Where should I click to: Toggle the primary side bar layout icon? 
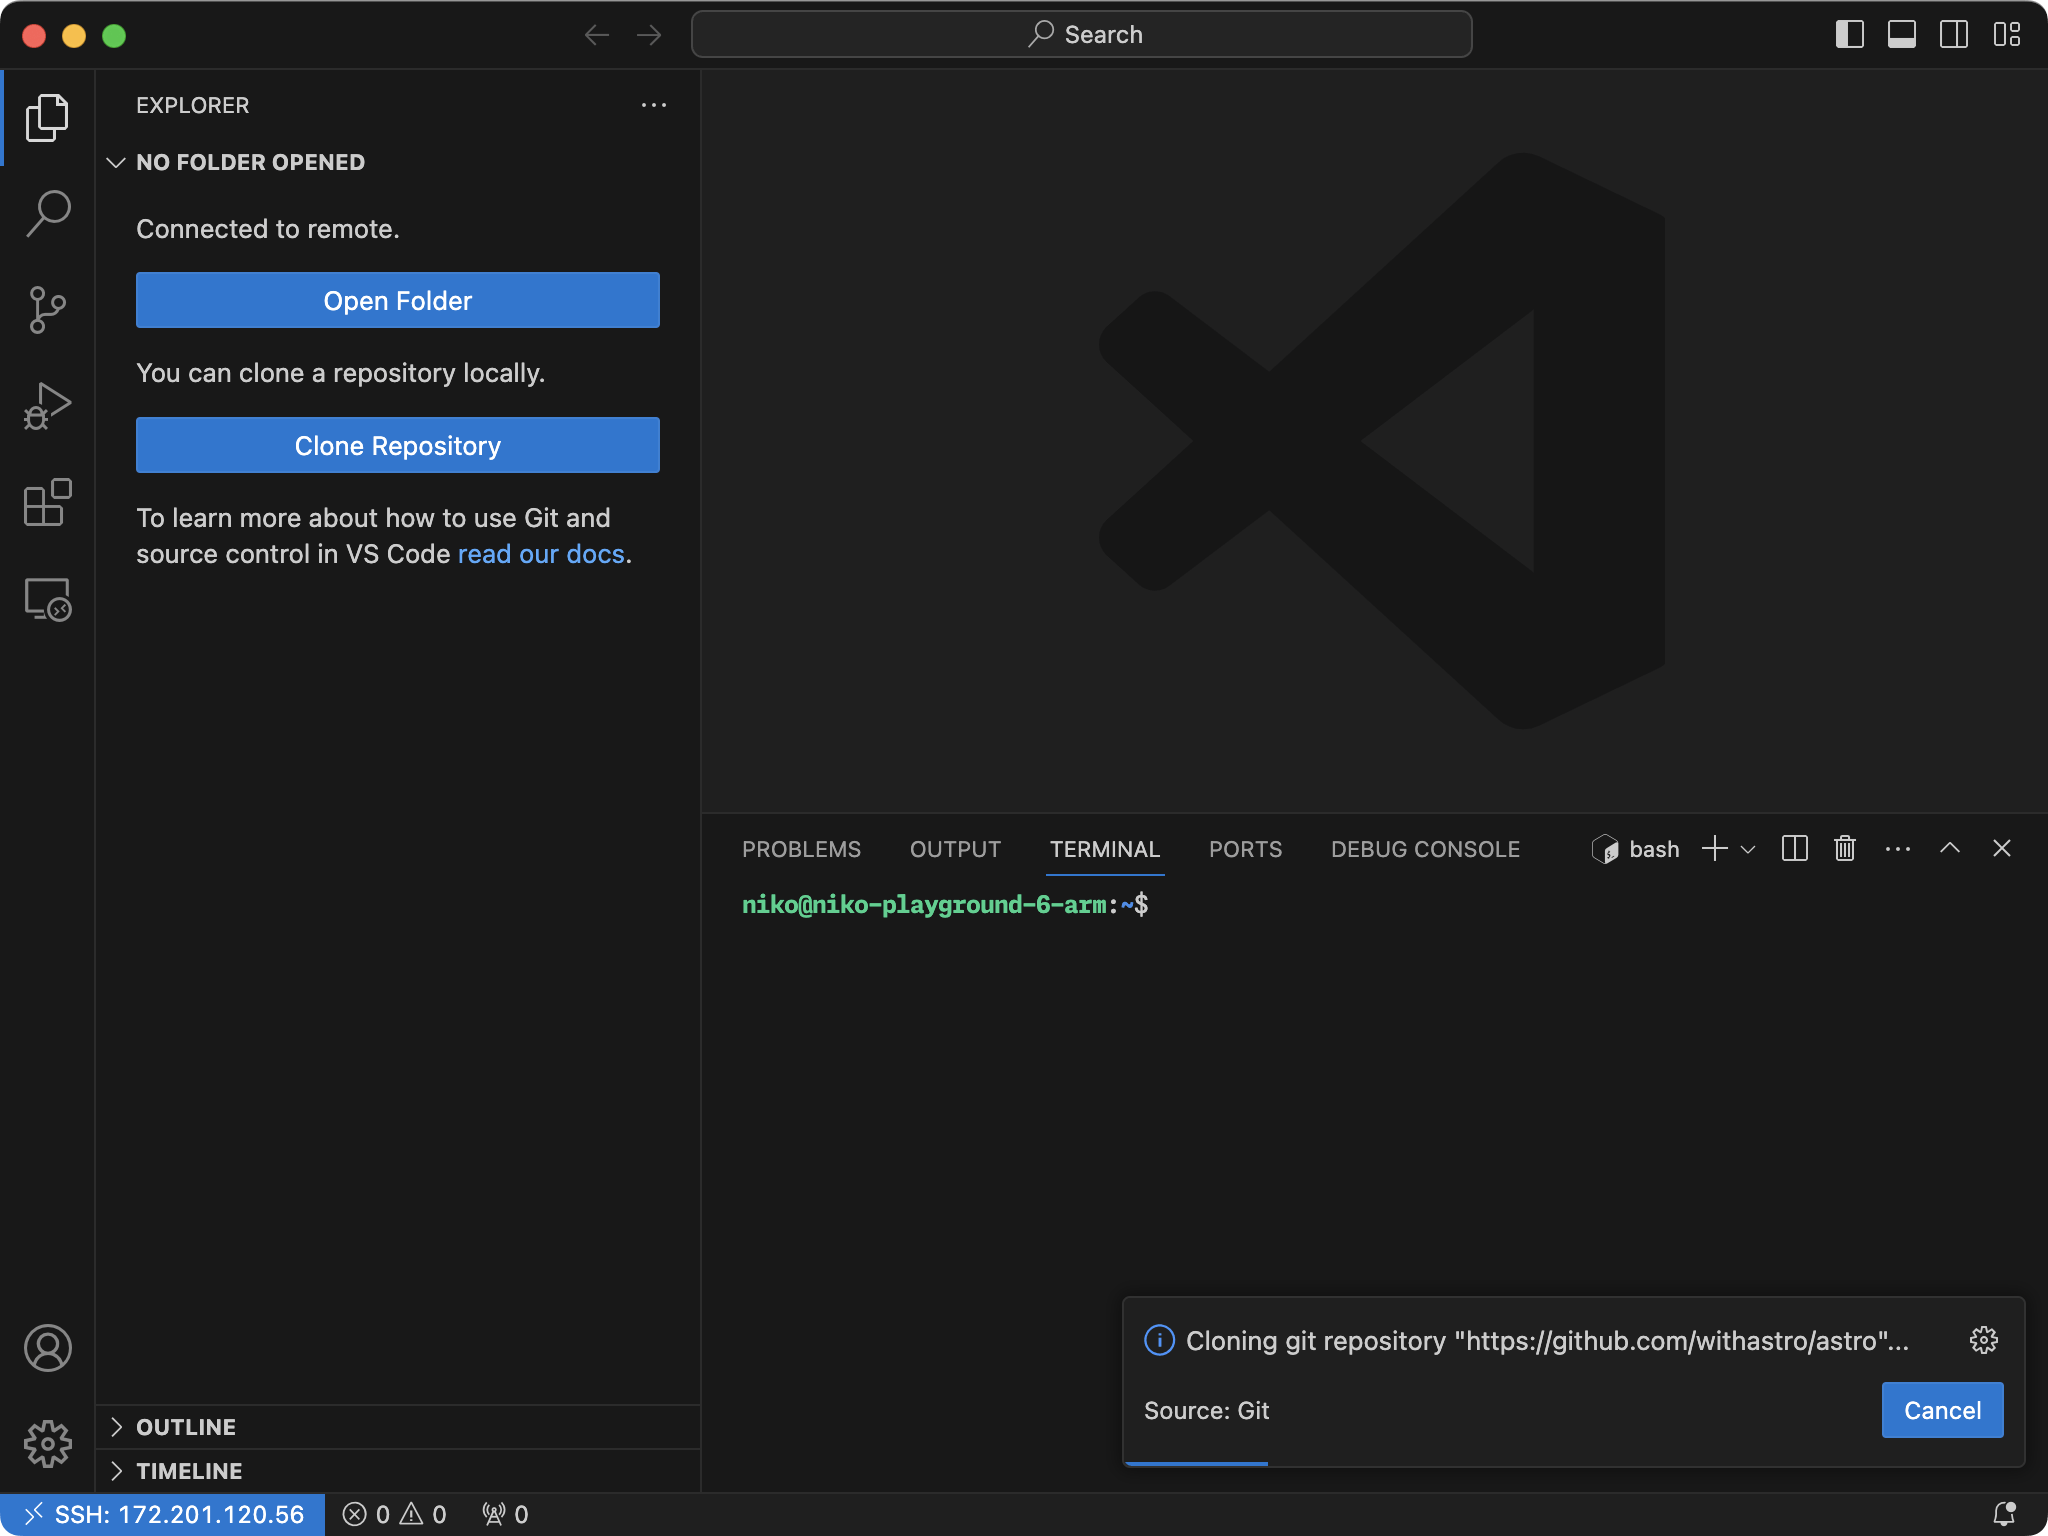coord(1850,35)
